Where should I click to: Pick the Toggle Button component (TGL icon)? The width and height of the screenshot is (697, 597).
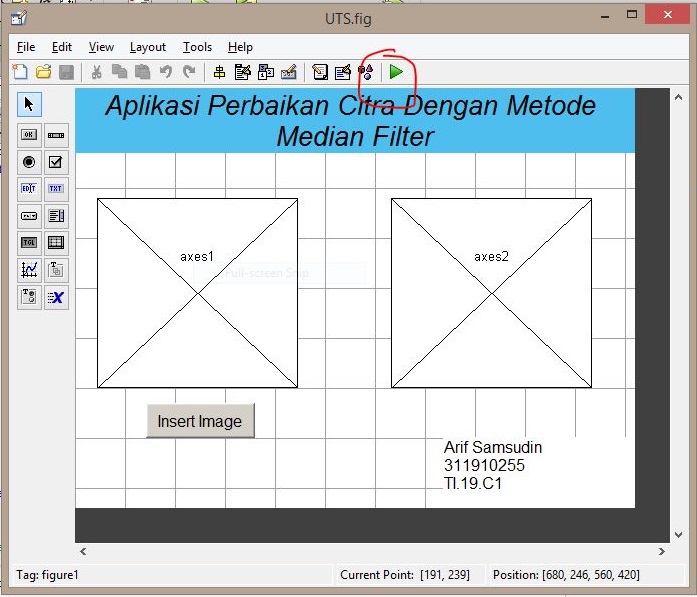point(29,243)
